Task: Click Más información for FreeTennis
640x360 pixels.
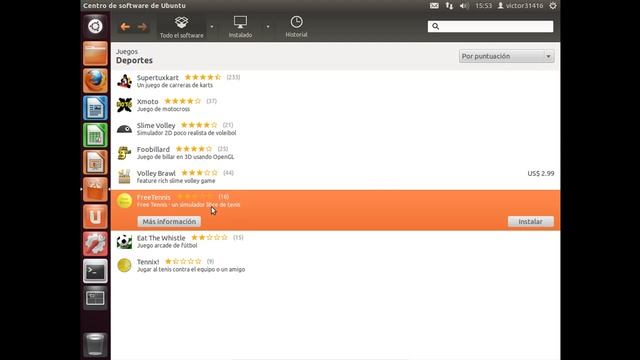Action: pos(169,222)
